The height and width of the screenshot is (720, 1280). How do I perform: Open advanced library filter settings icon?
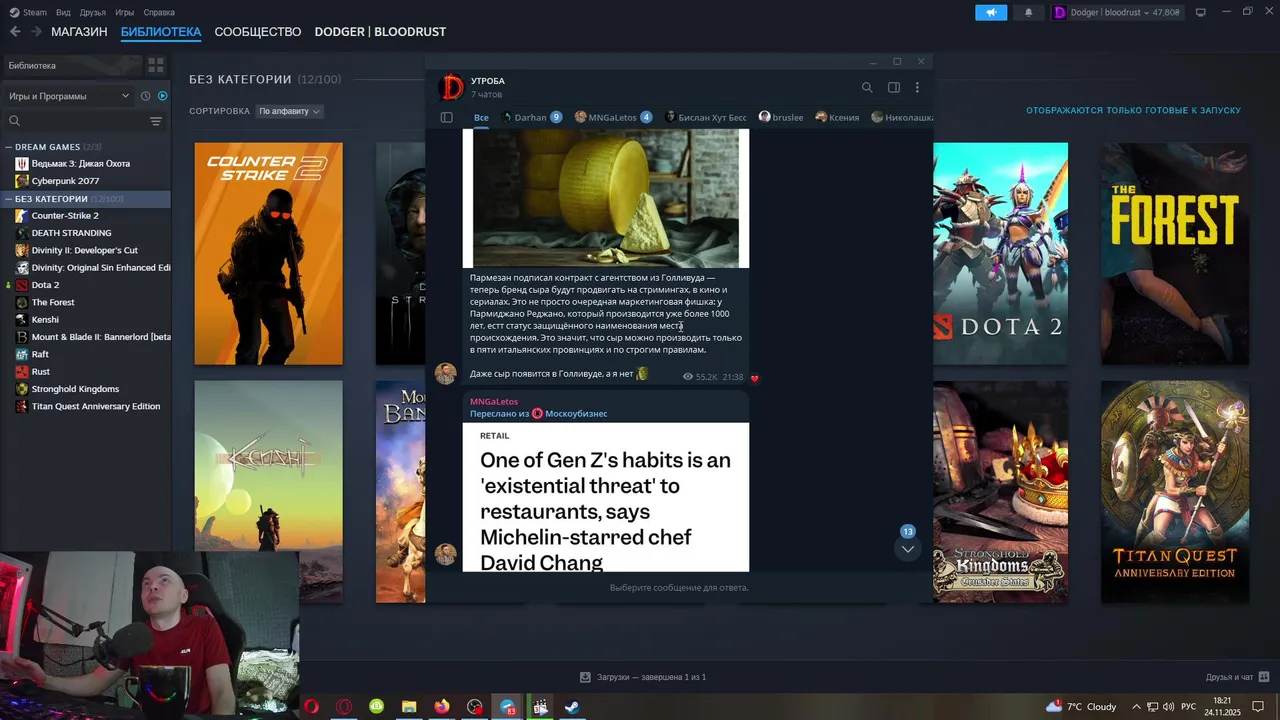click(x=156, y=121)
